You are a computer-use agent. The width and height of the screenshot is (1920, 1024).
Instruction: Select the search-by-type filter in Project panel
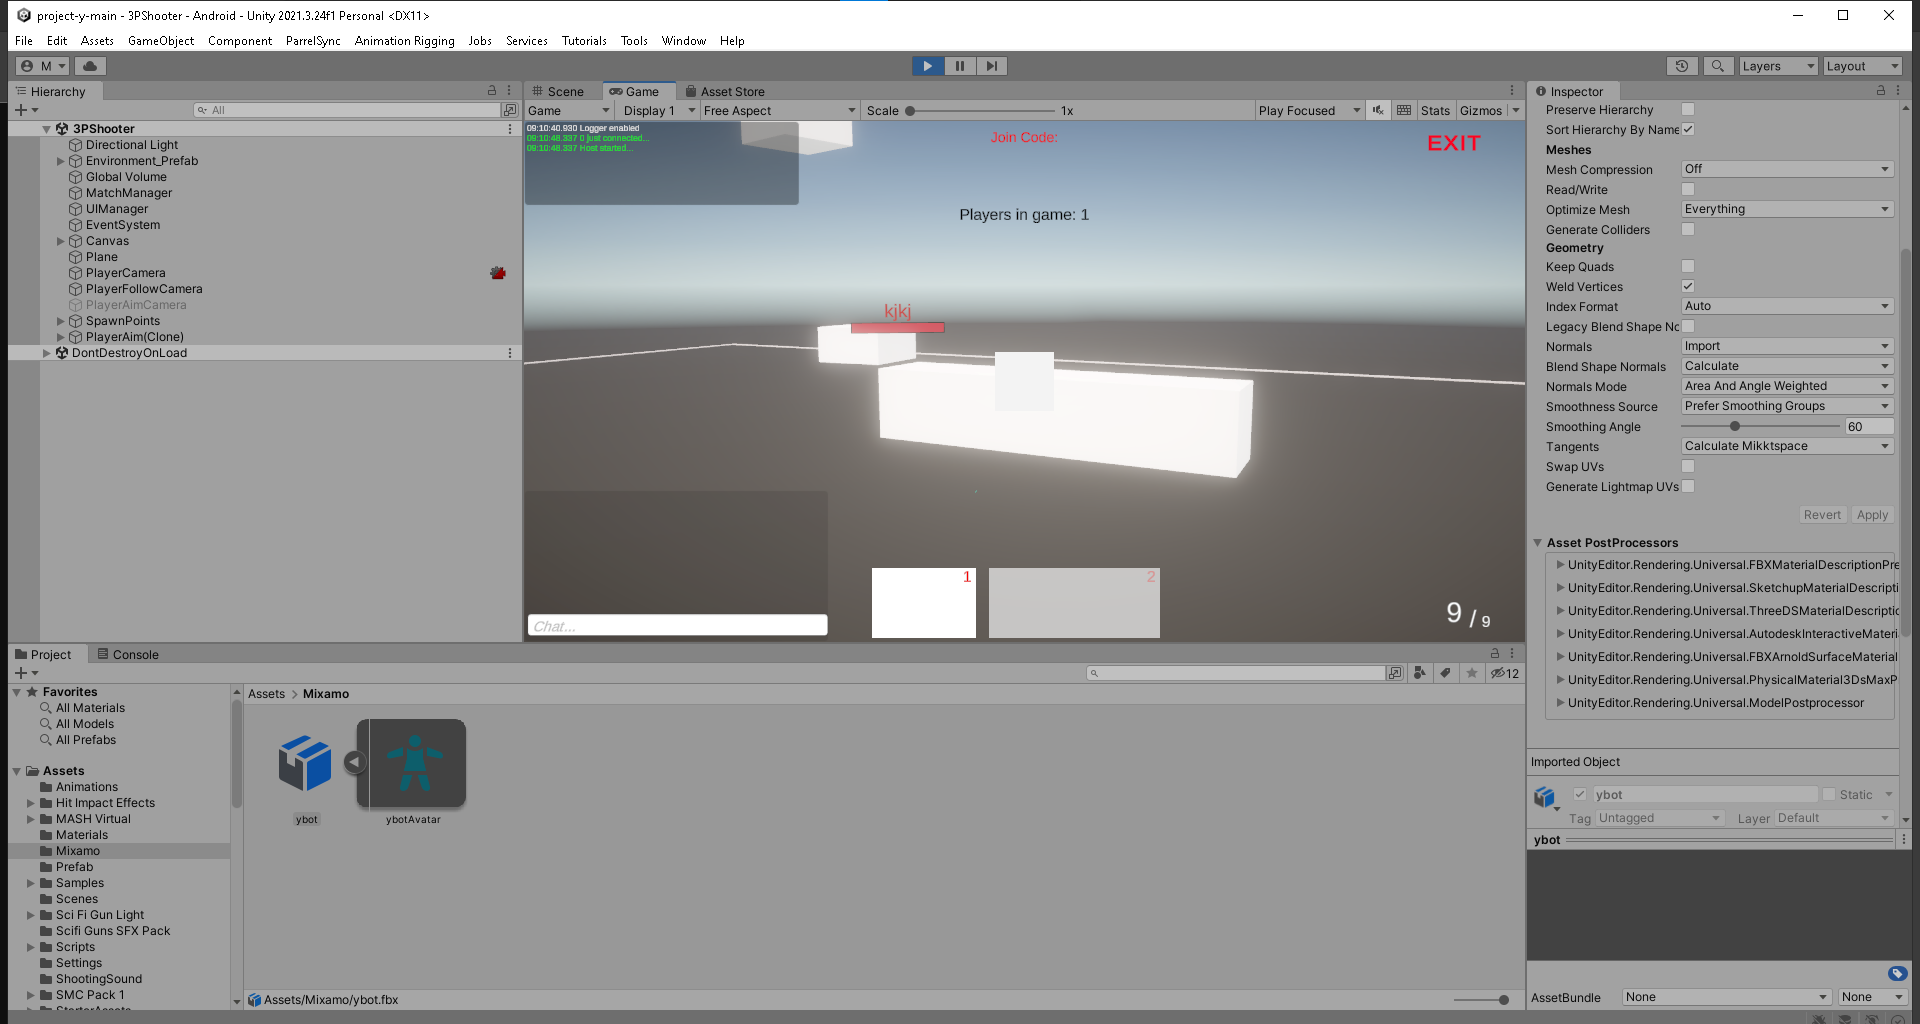pos(1420,673)
